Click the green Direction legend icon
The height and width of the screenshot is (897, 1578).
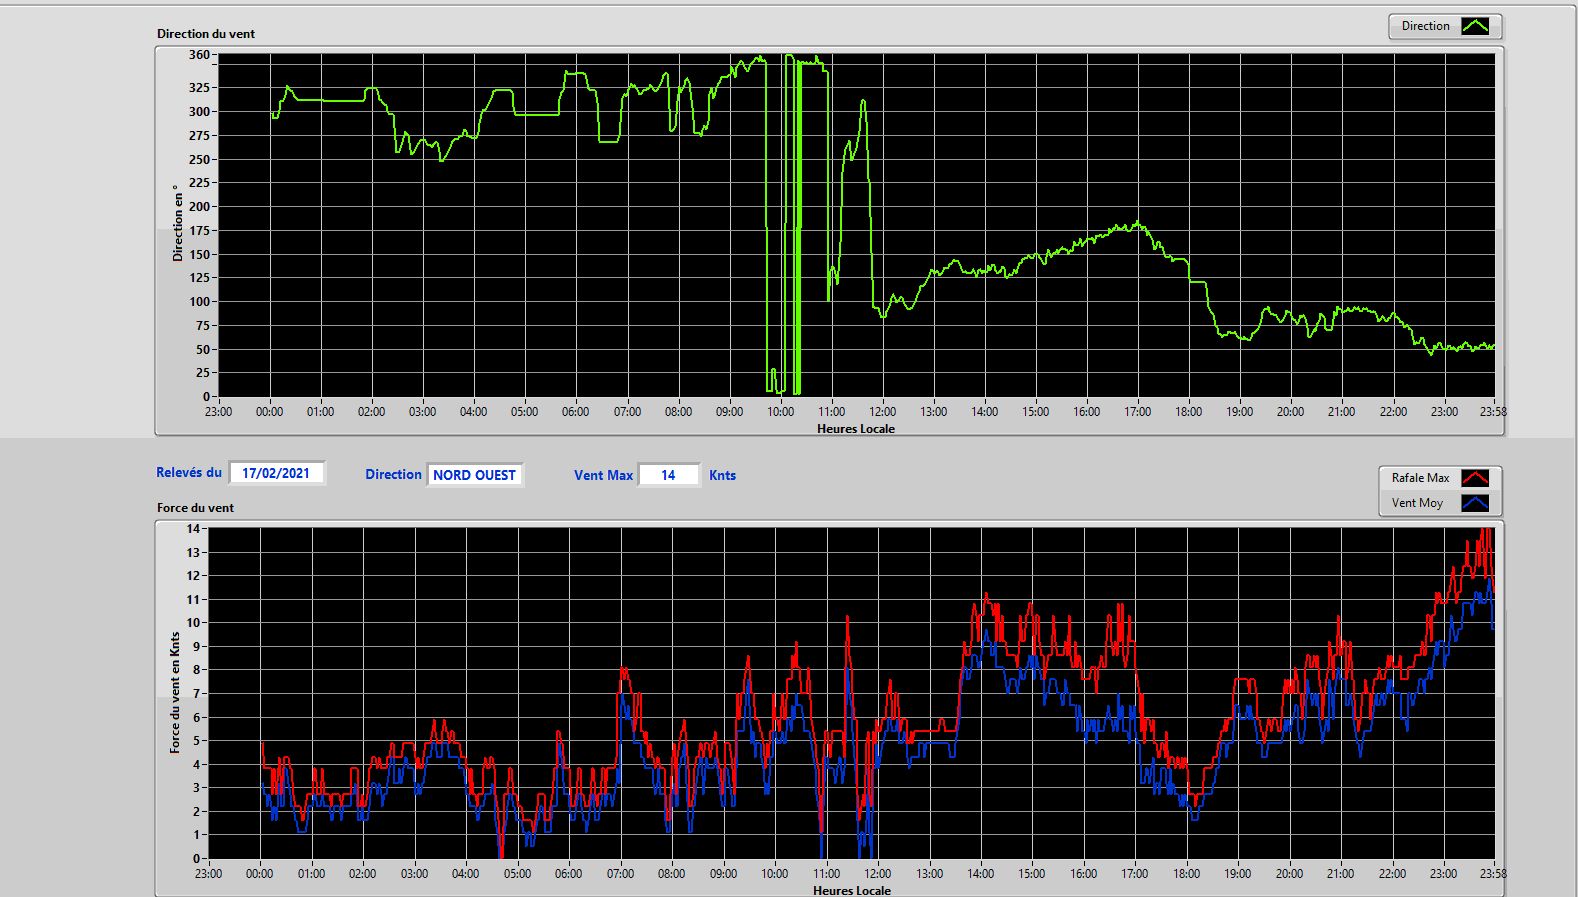1475,26
